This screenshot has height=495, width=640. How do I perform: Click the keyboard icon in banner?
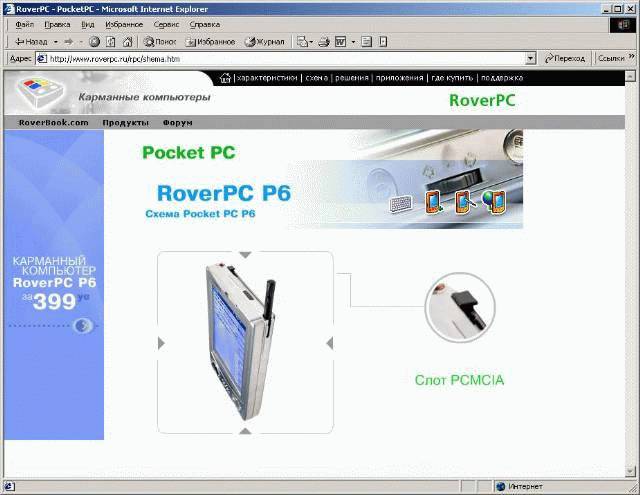pos(401,203)
